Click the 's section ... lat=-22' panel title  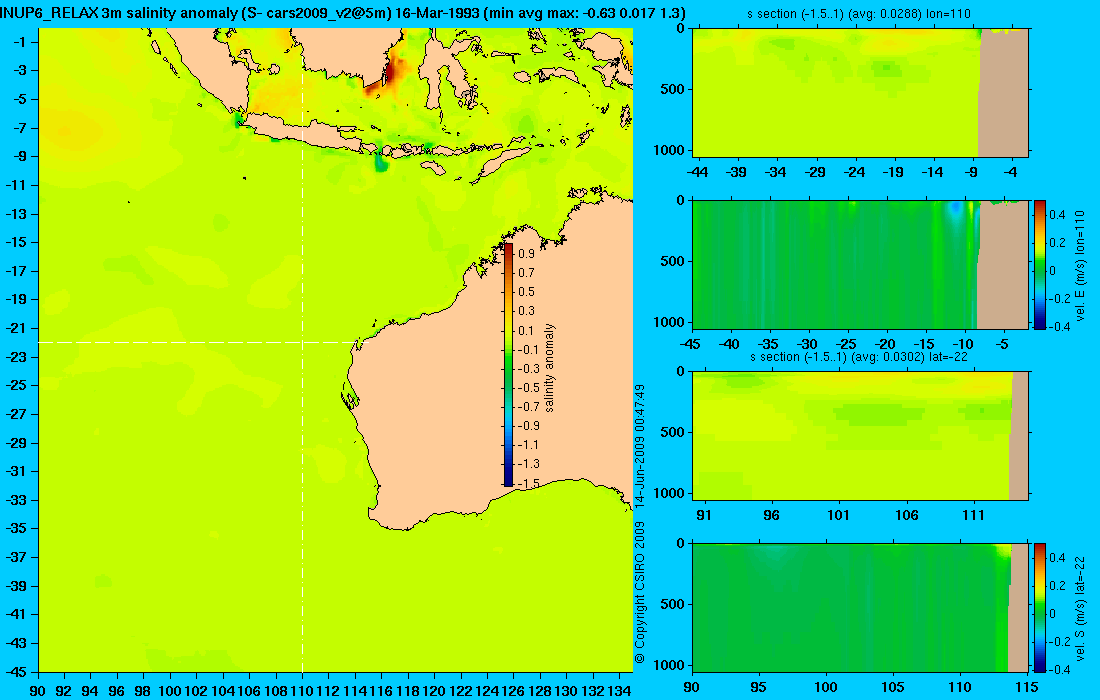(859, 357)
